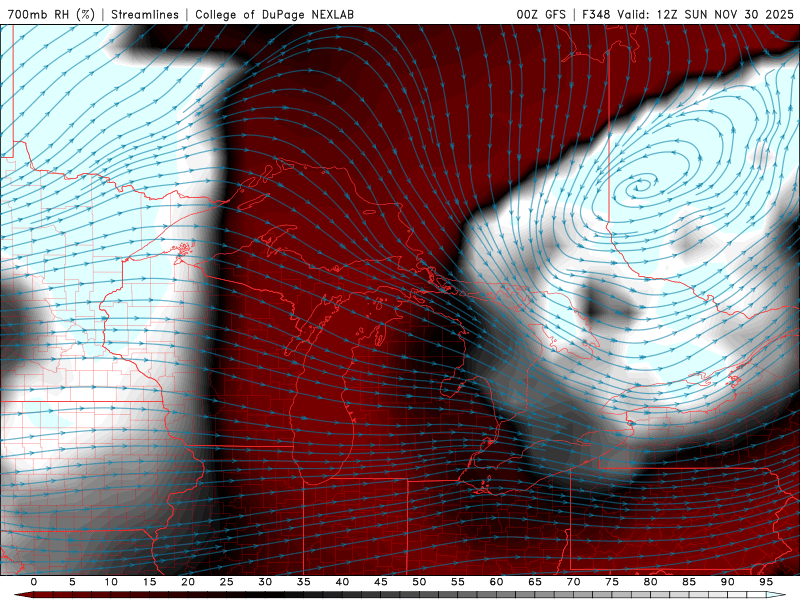Click the colorbar label '0'
This screenshot has height=600, width=800.
[x=34, y=582]
